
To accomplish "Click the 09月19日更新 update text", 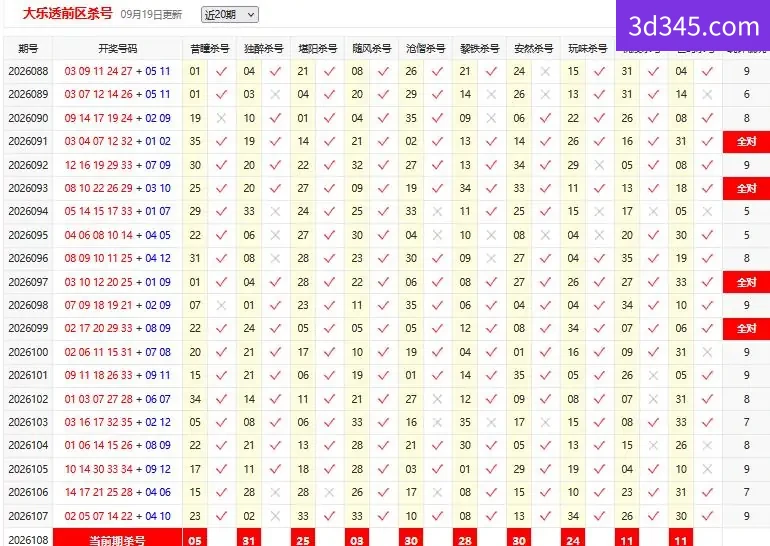I will [151, 15].
